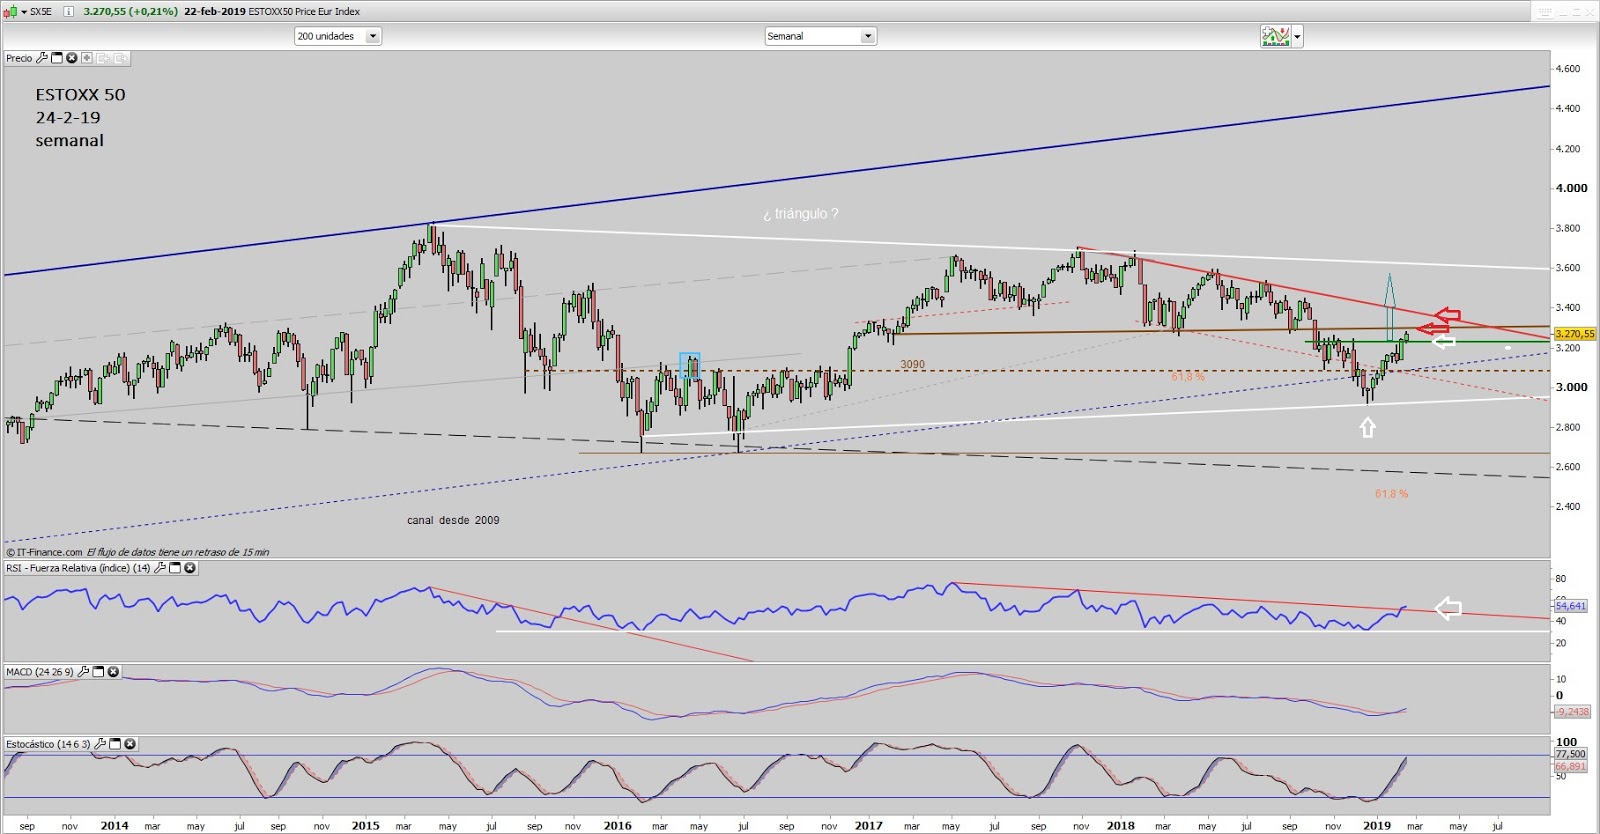Click the stochastic value tag 77,500

click(1571, 754)
